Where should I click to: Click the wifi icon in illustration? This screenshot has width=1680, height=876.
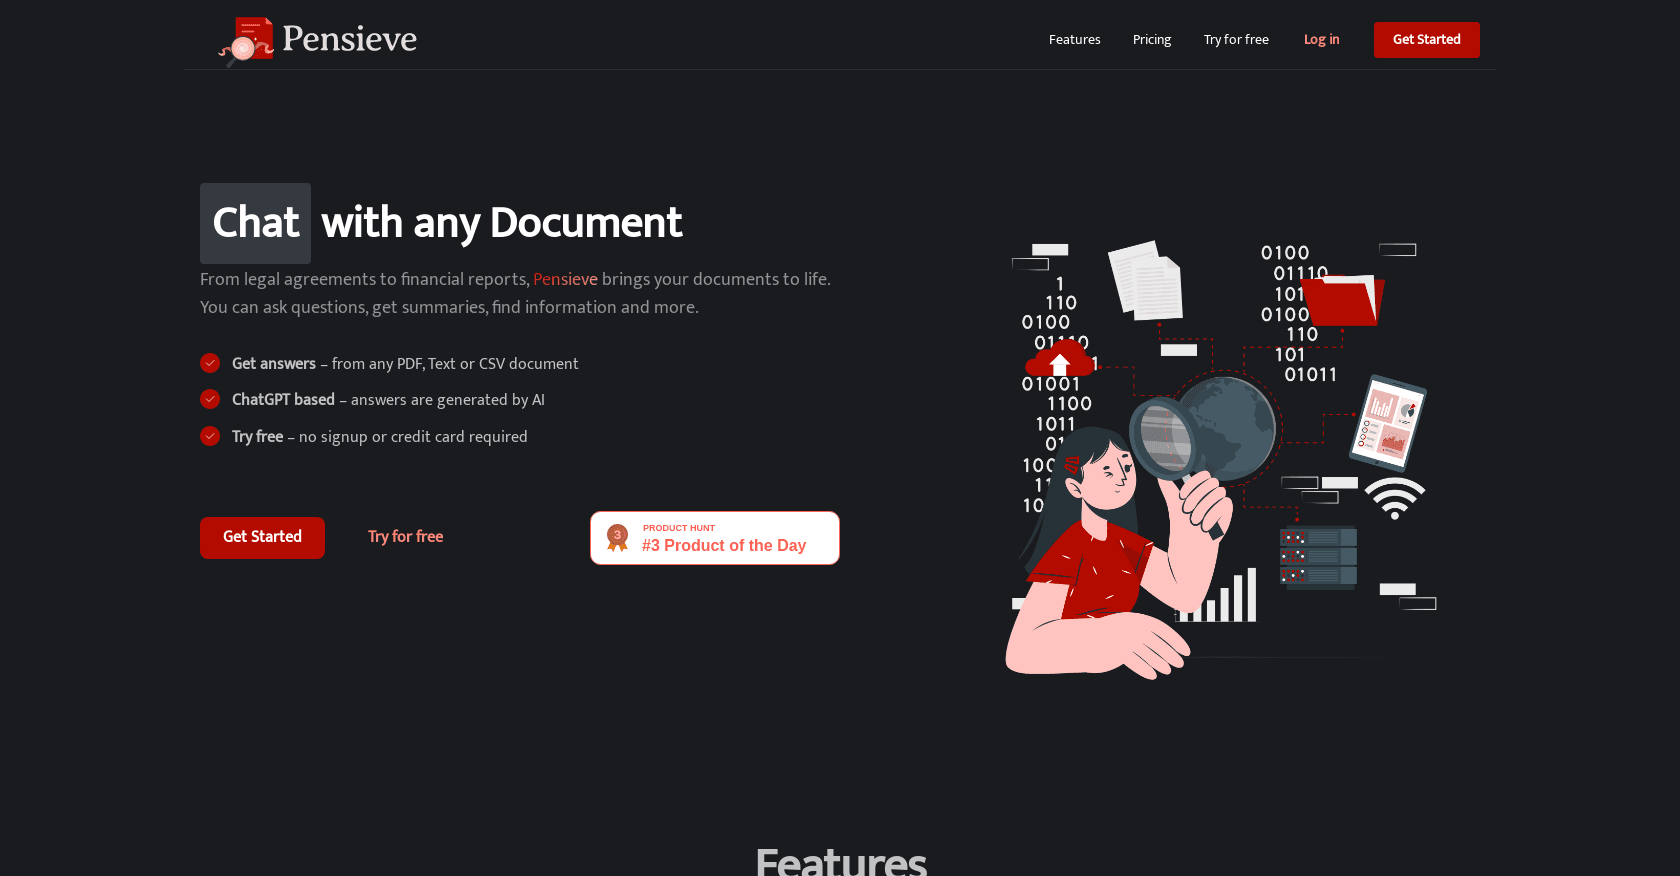coord(1395,498)
